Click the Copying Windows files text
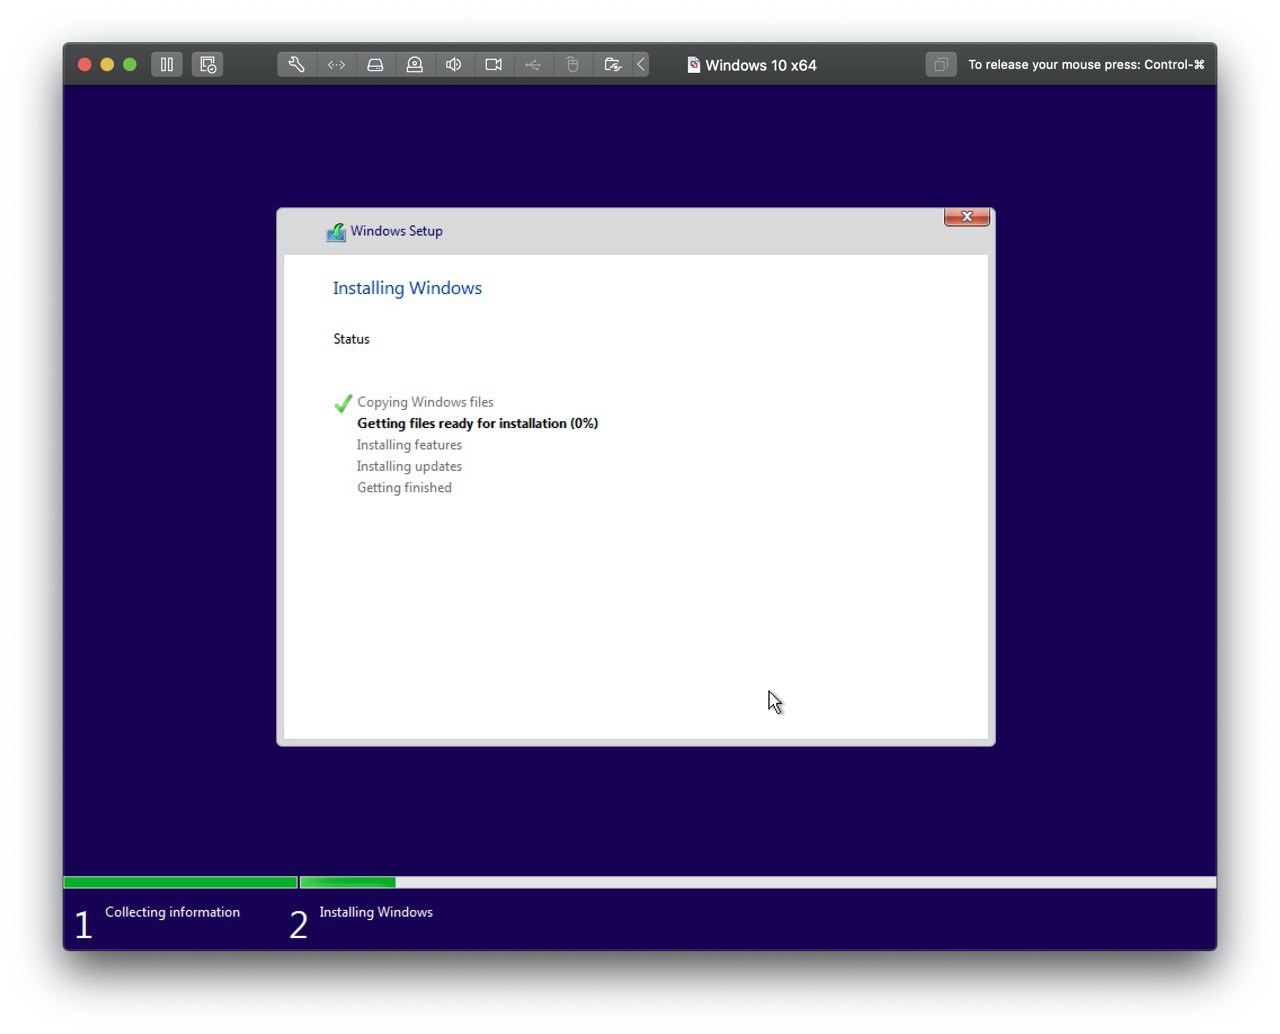 pos(425,402)
